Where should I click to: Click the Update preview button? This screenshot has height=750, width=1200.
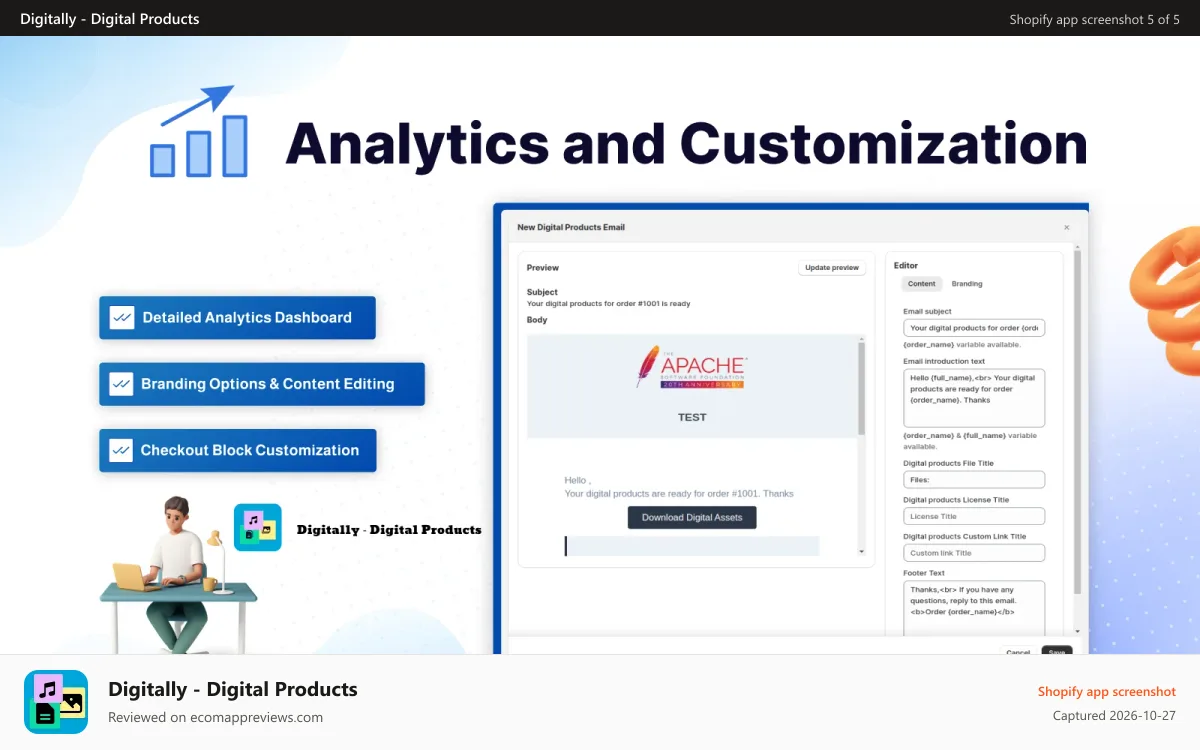point(832,268)
